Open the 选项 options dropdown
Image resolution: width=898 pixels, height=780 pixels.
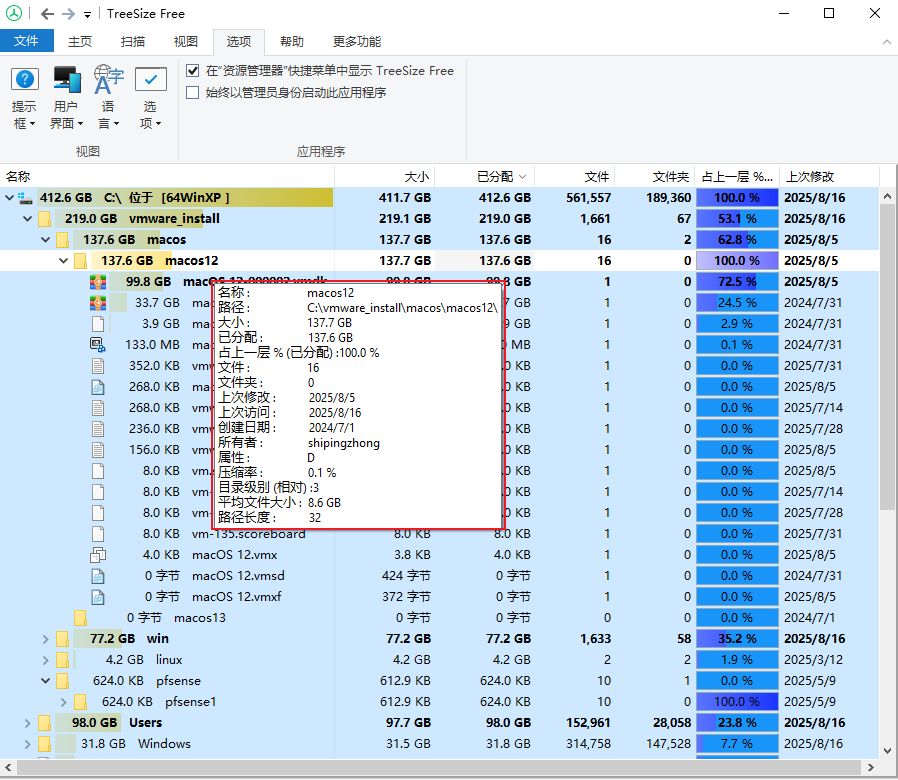[x=151, y=98]
